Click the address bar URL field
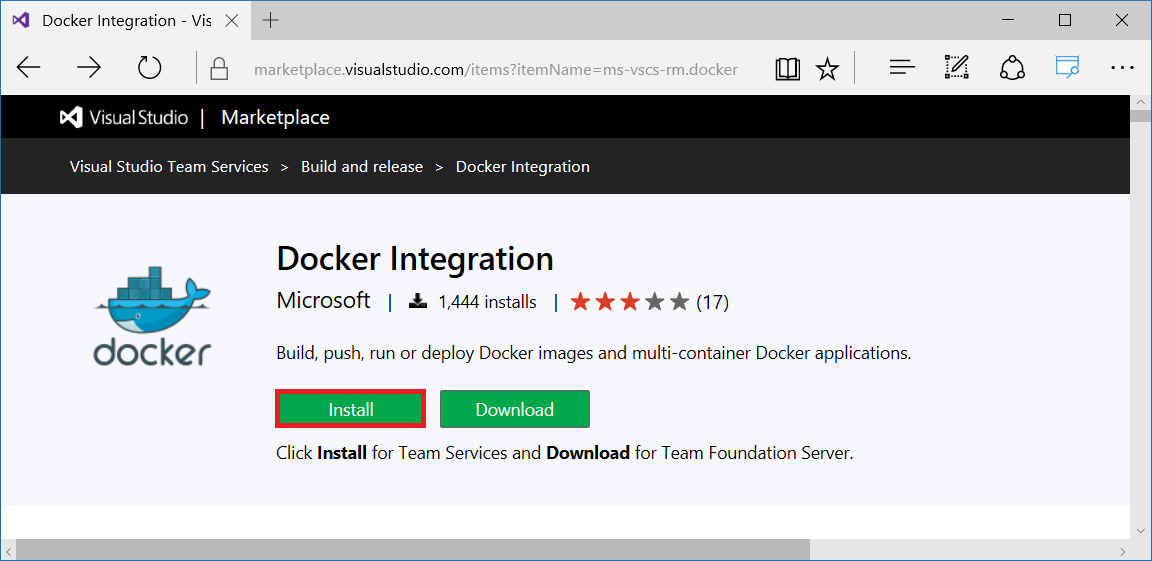 tap(496, 70)
